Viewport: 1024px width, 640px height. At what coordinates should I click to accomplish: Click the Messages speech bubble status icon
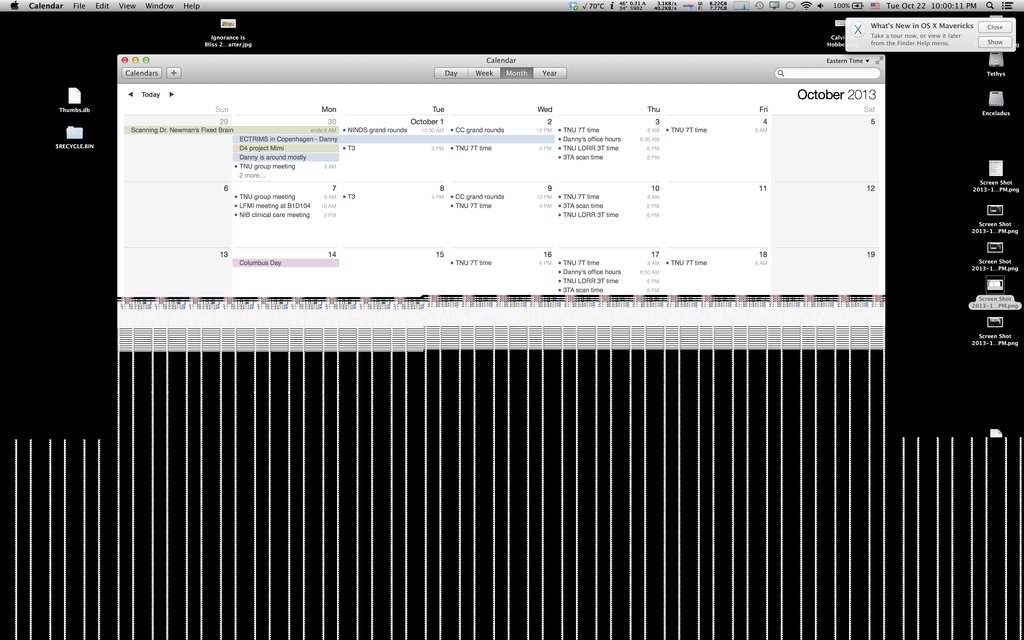tap(790, 6)
